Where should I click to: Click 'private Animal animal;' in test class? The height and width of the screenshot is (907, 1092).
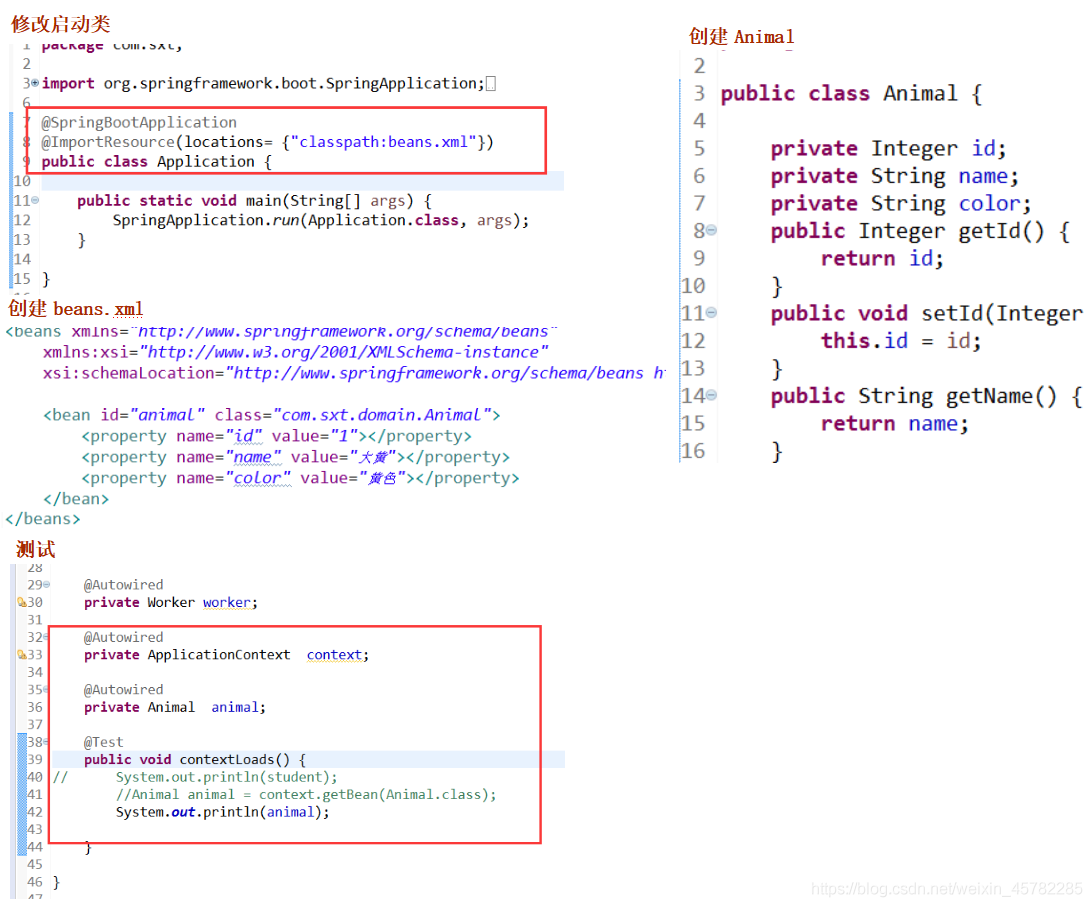[x=175, y=707]
